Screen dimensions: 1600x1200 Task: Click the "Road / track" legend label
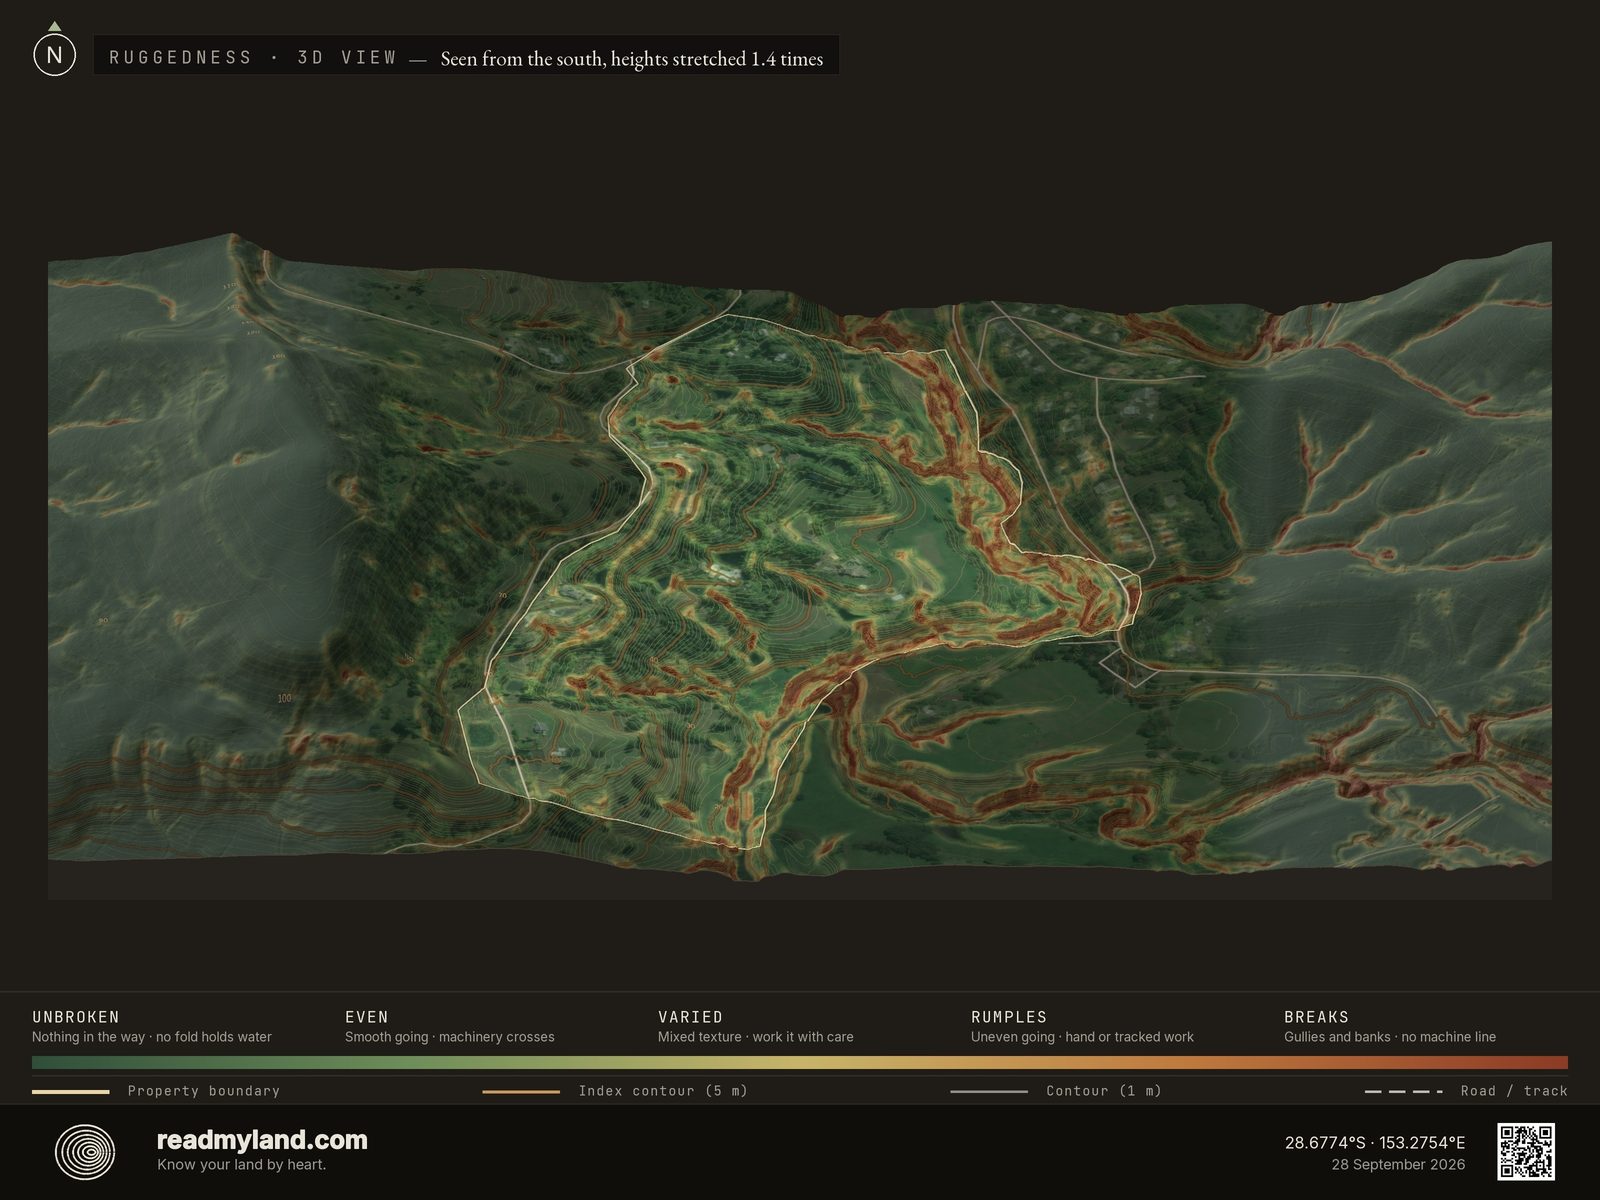point(1514,1091)
